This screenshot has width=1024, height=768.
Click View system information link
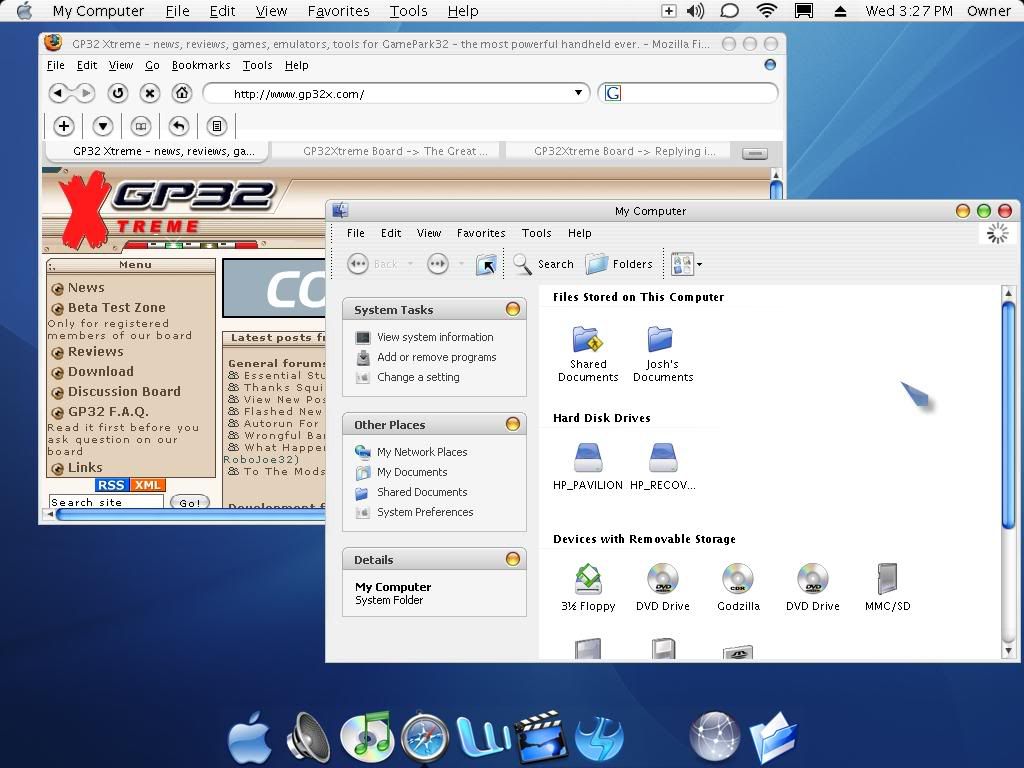435,337
